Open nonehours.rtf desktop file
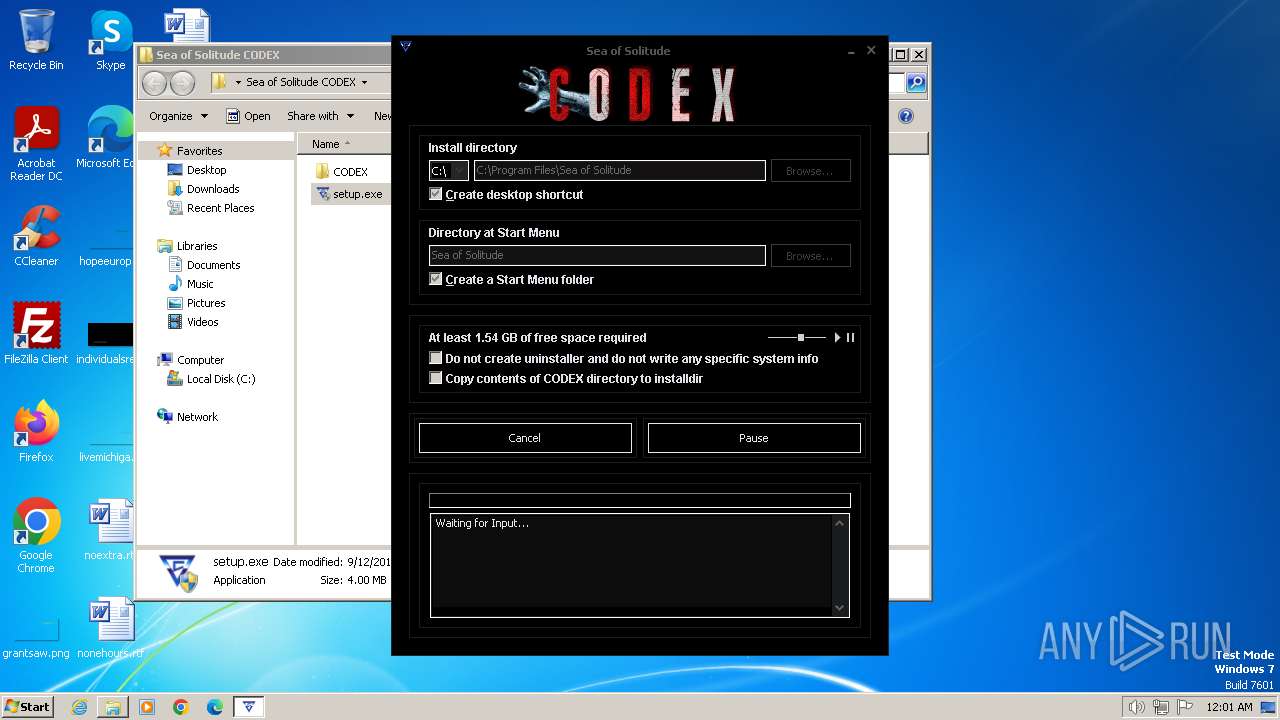 pos(110,628)
